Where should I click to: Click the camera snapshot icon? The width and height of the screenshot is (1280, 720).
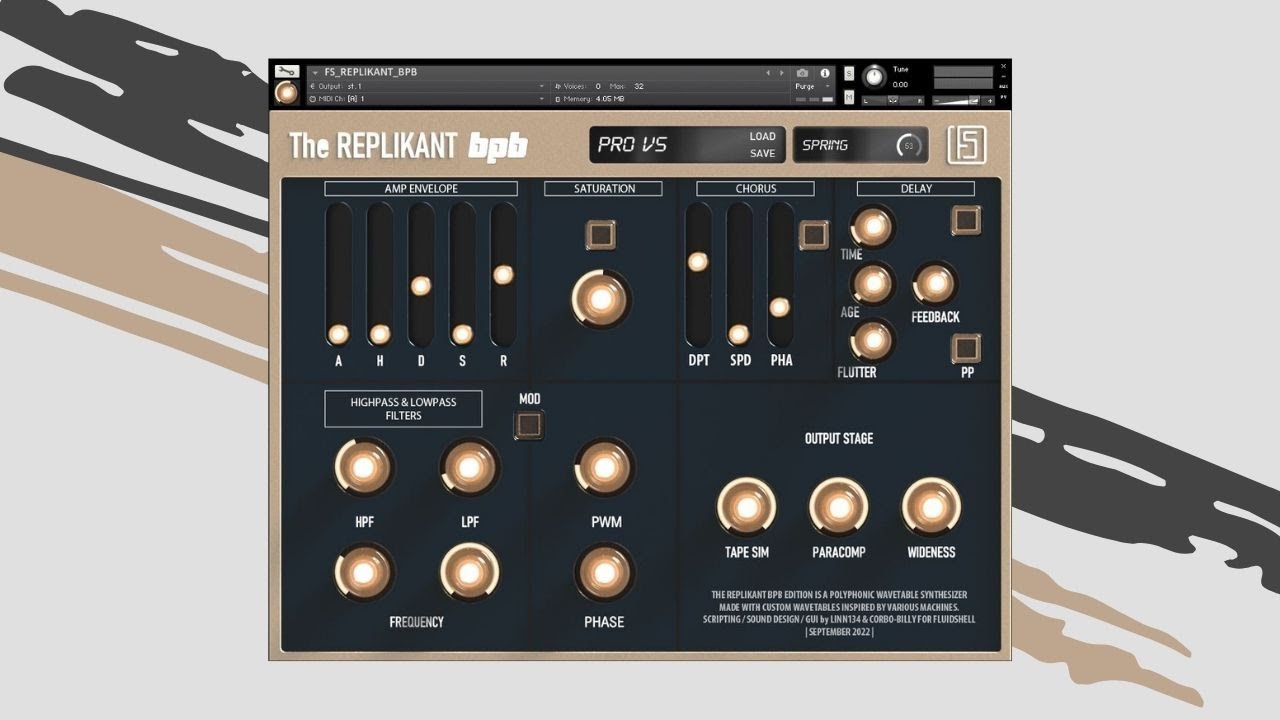point(802,73)
